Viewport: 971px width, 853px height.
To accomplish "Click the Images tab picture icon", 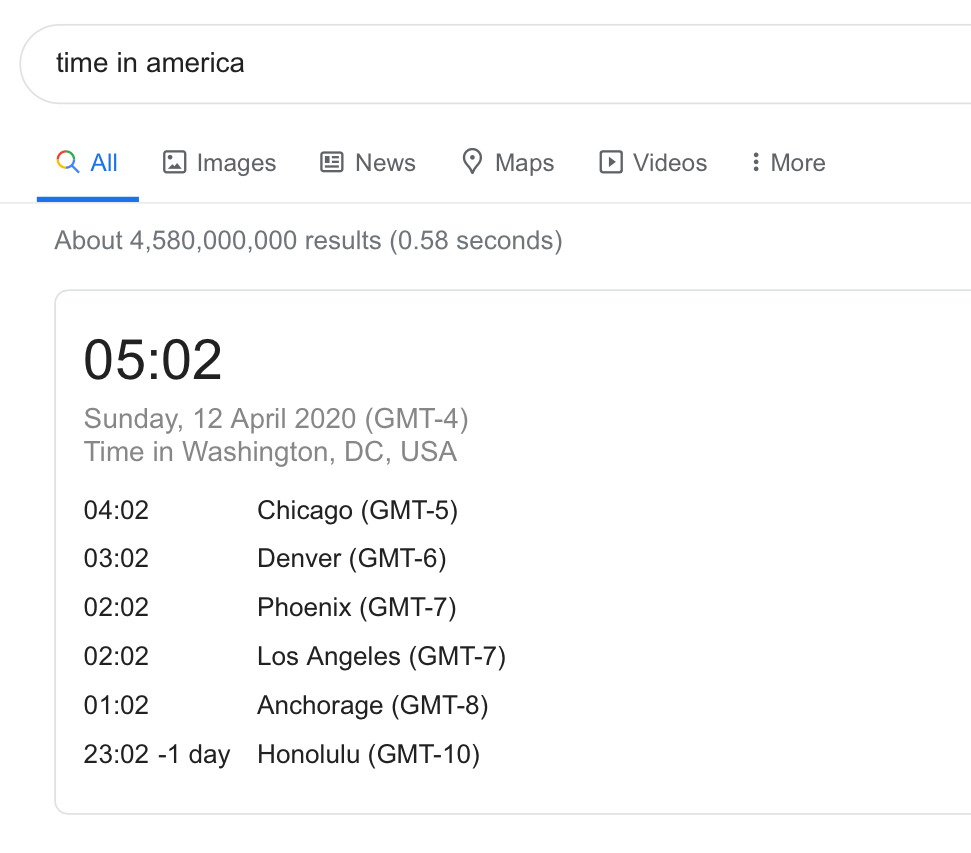I will coord(175,162).
